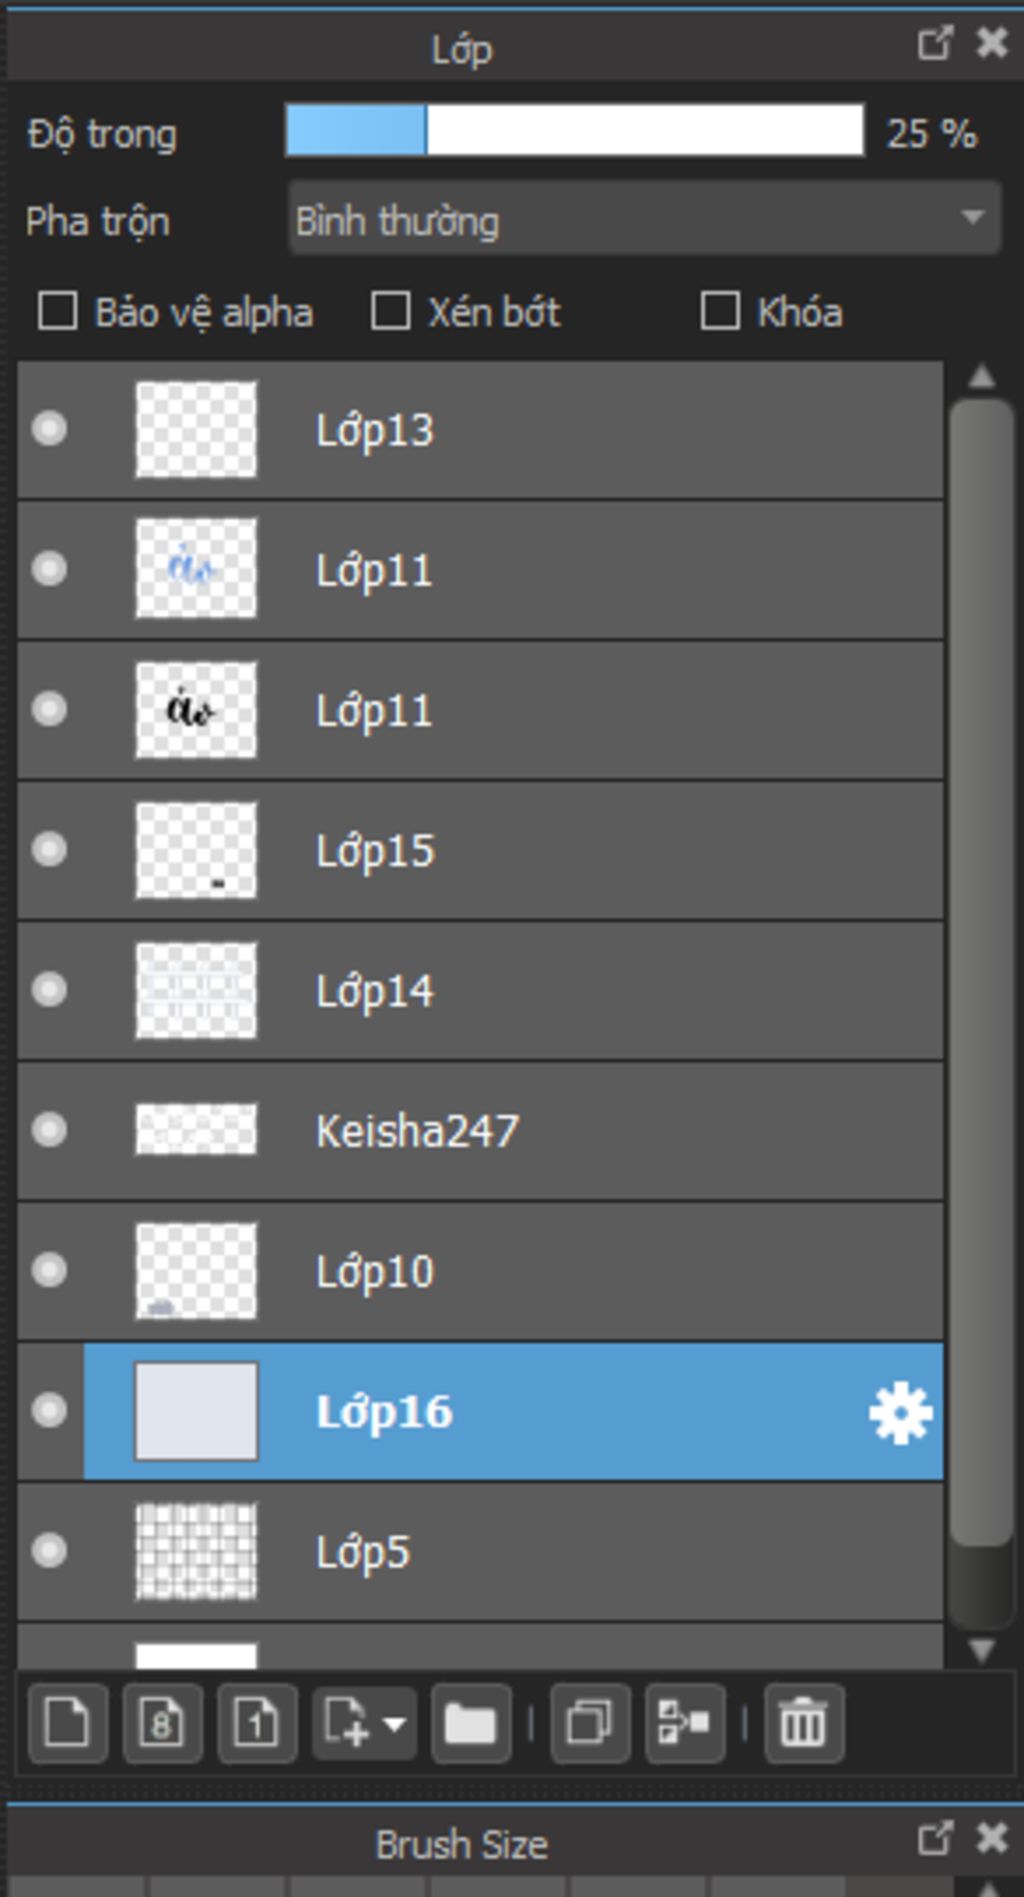
Task: Hide the Lớp15 layer
Action: coord(49,850)
